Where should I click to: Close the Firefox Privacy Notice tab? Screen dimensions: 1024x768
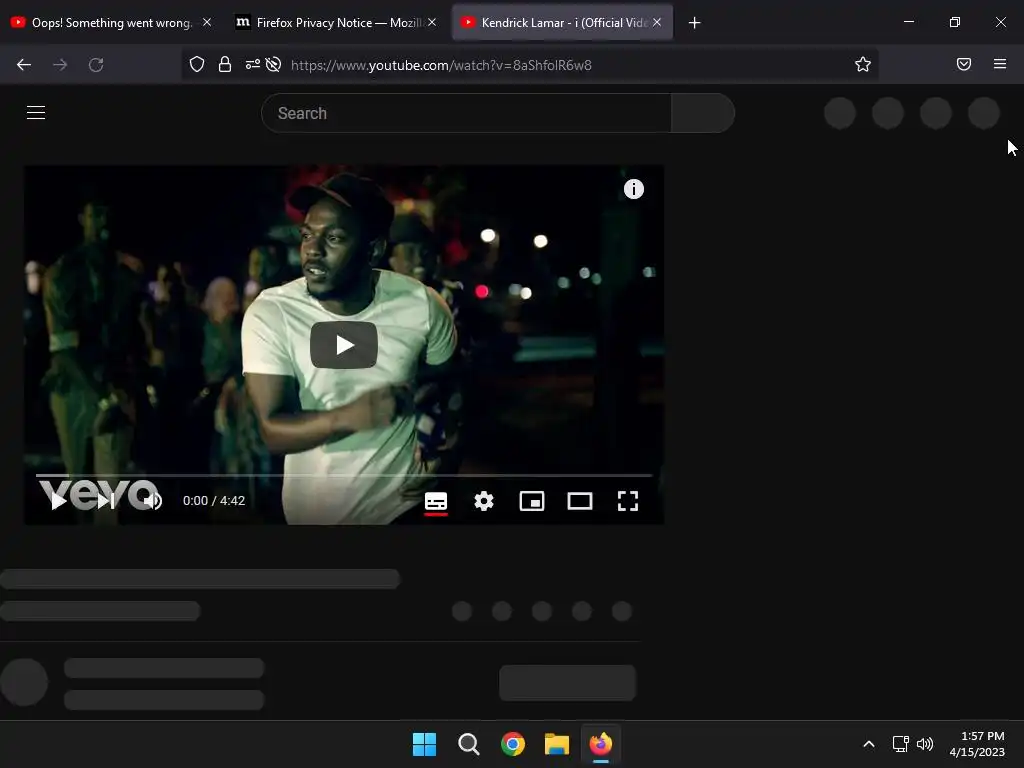pyautogui.click(x=432, y=22)
